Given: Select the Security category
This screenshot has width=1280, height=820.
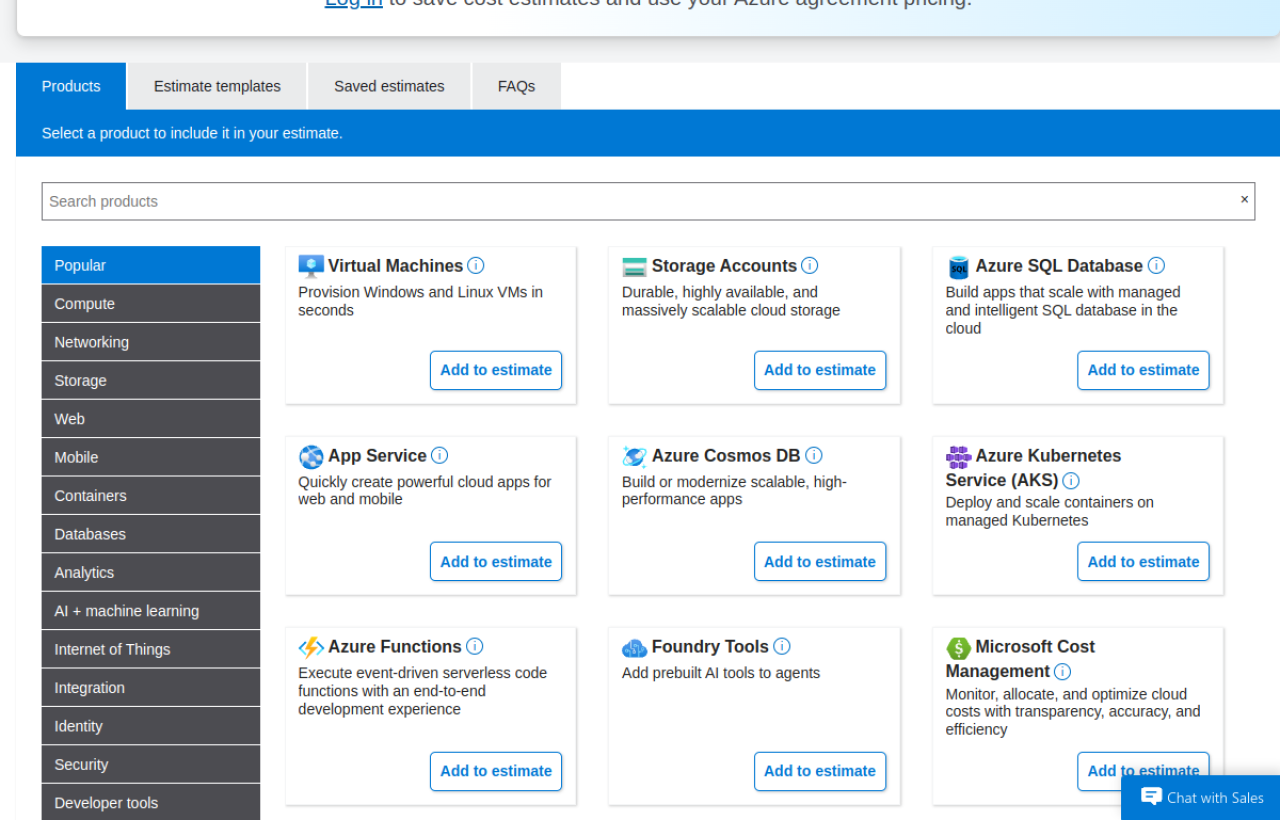Looking at the screenshot, I should click(x=151, y=764).
